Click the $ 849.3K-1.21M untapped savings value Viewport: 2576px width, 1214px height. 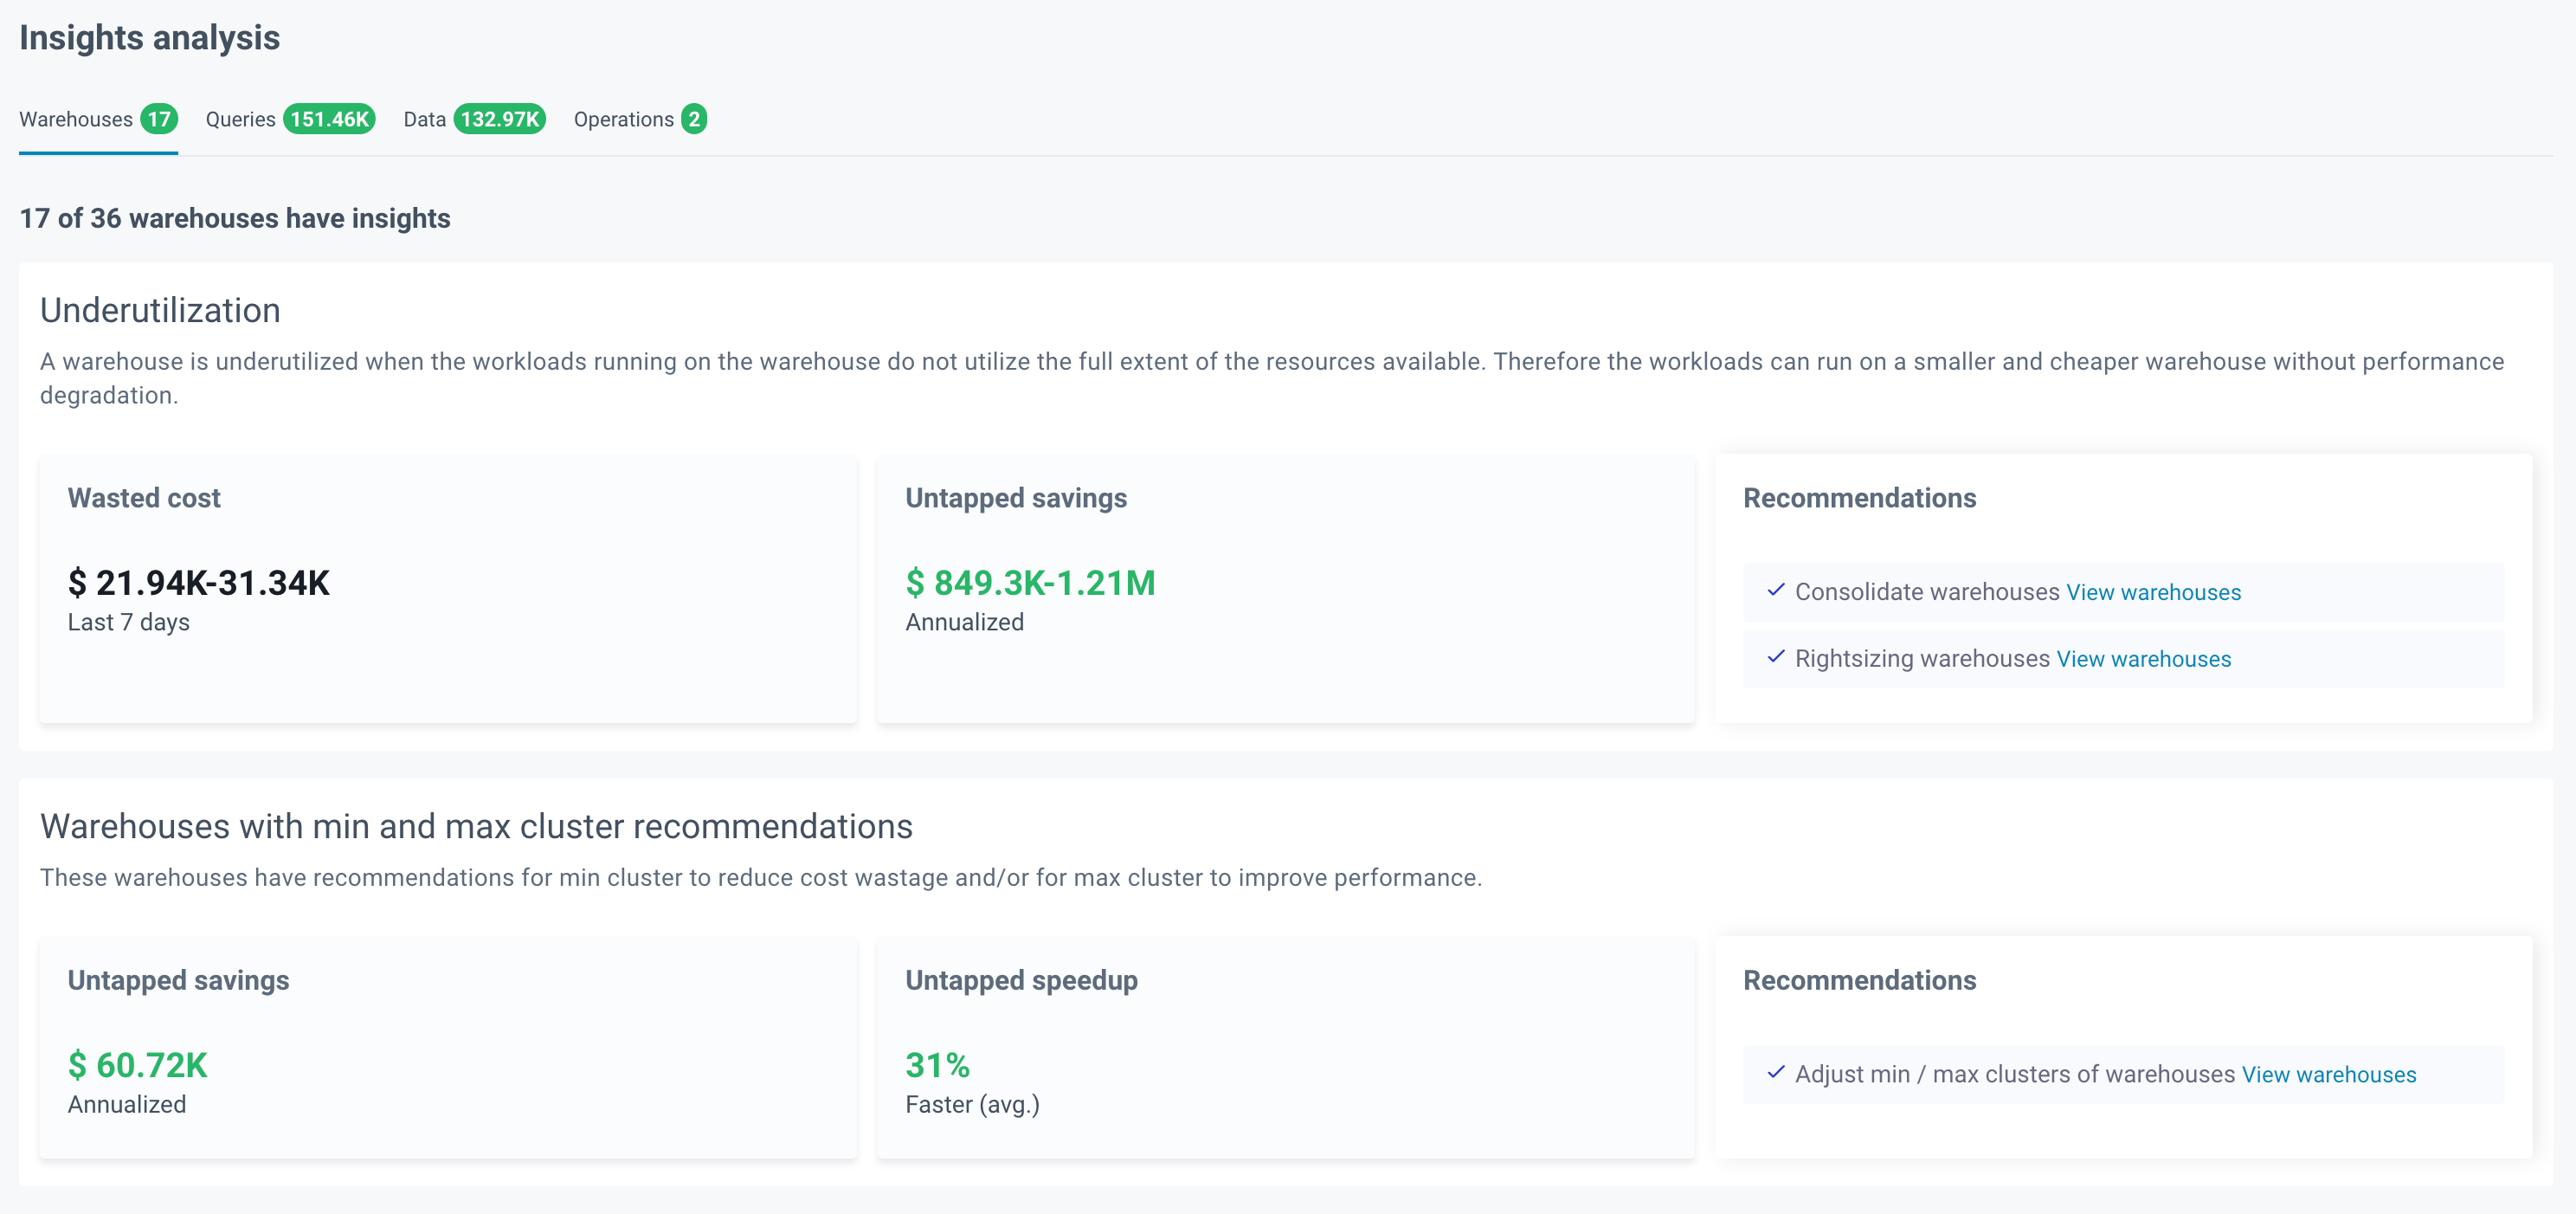[1030, 583]
